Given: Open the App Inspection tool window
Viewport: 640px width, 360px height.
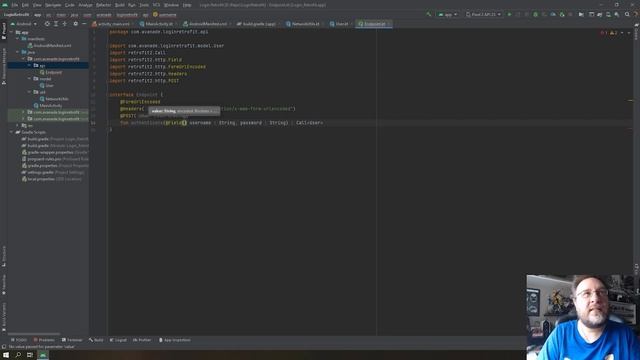Looking at the screenshot, I should [x=175, y=340].
